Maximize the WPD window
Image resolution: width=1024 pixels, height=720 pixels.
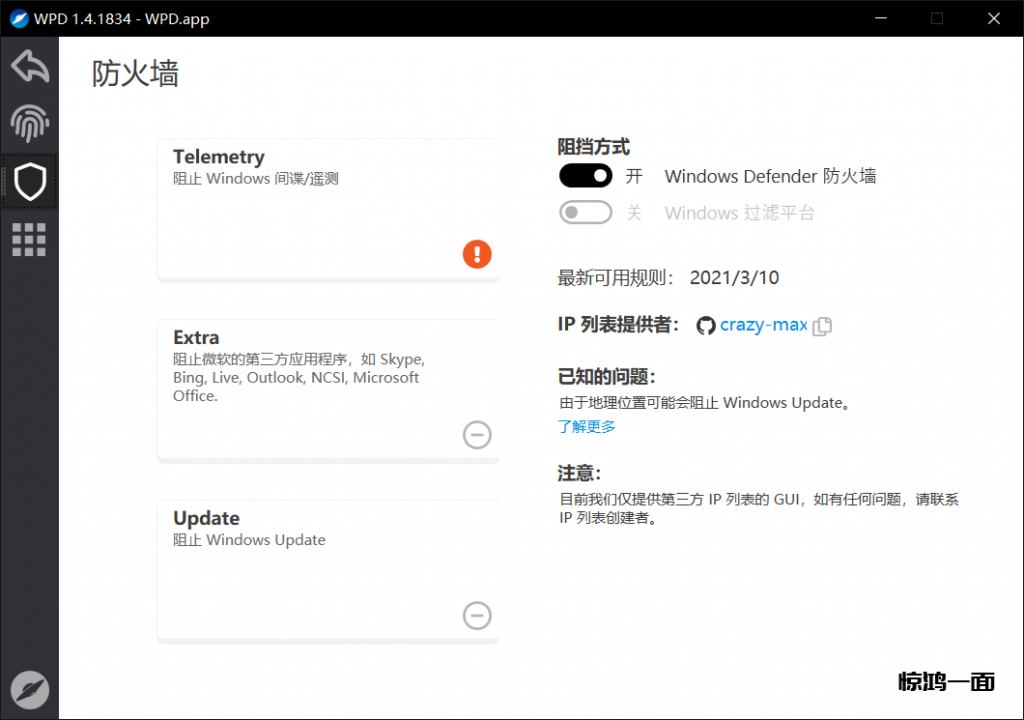point(937,18)
